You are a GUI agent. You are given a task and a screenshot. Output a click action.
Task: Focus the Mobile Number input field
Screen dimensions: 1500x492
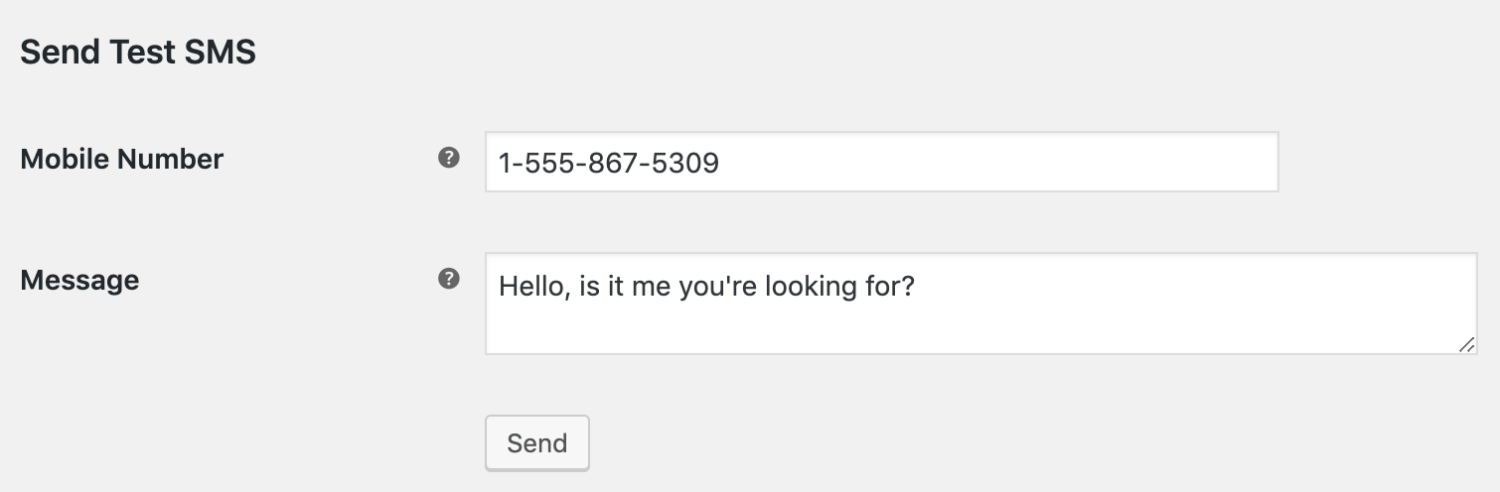pyautogui.click(x=880, y=162)
